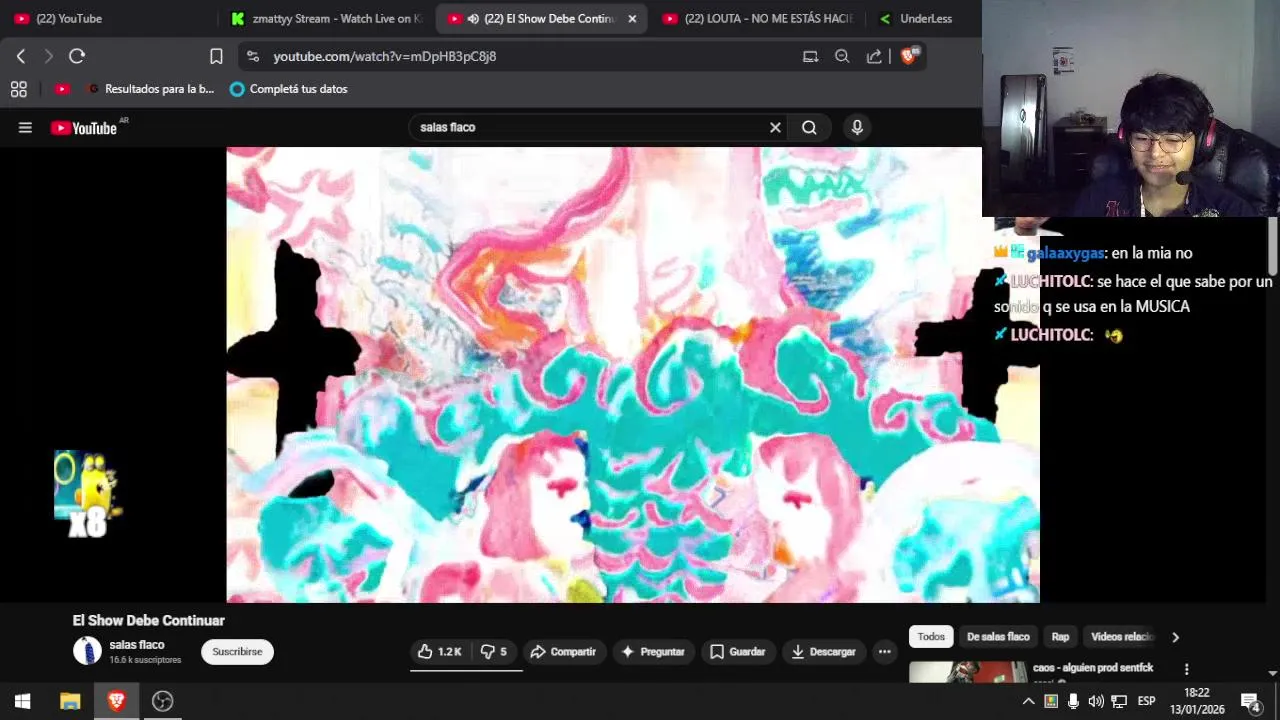Image resolution: width=1280 pixels, height=720 pixels.
Task: Click 'Descargar' download button
Action: point(823,651)
